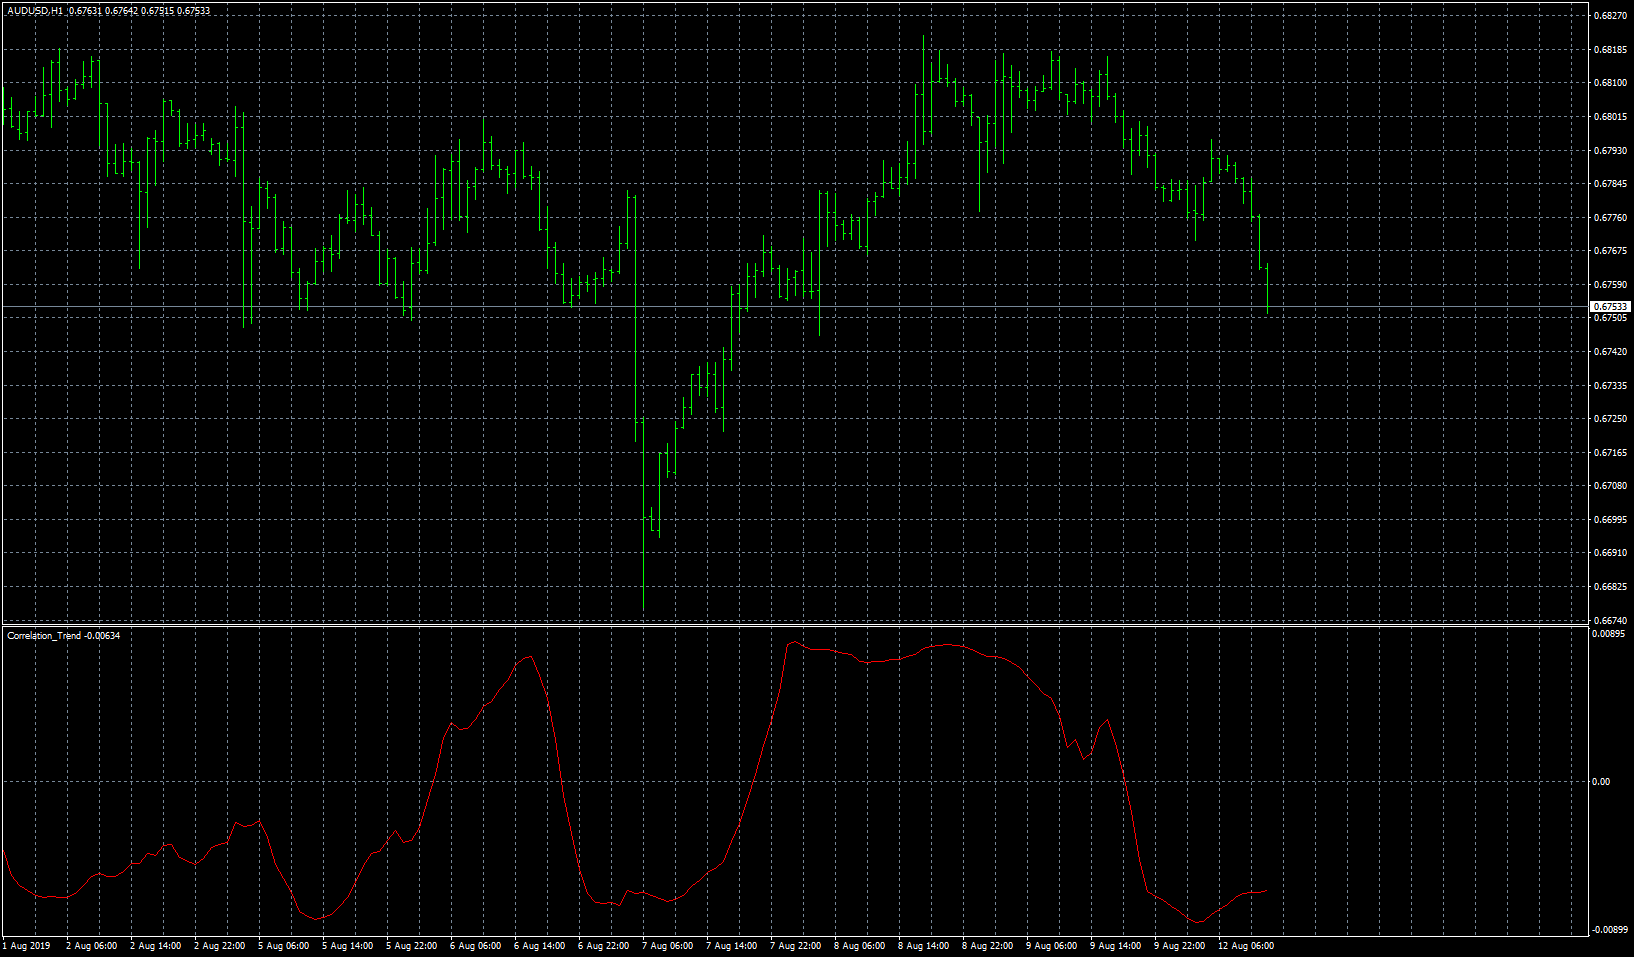The width and height of the screenshot is (1634, 957).
Task: Click the 7 Aug 14:00 time label
Action: [x=732, y=946]
